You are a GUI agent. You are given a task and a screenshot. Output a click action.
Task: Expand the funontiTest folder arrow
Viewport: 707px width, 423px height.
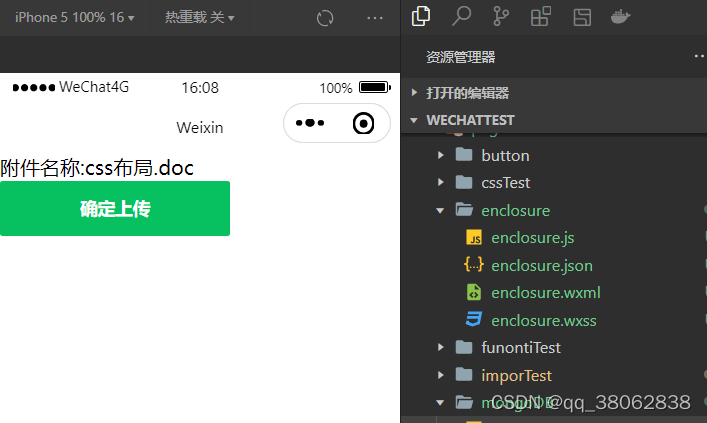click(x=441, y=347)
